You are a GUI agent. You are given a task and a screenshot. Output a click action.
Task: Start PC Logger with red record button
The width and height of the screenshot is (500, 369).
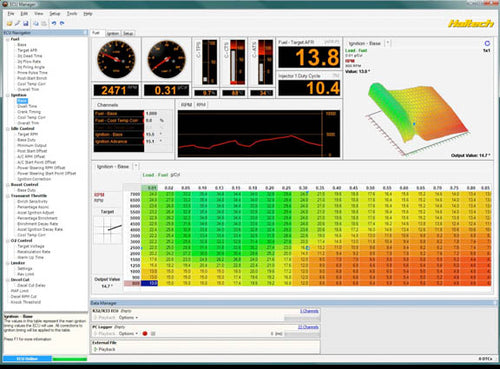click(145, 333)
